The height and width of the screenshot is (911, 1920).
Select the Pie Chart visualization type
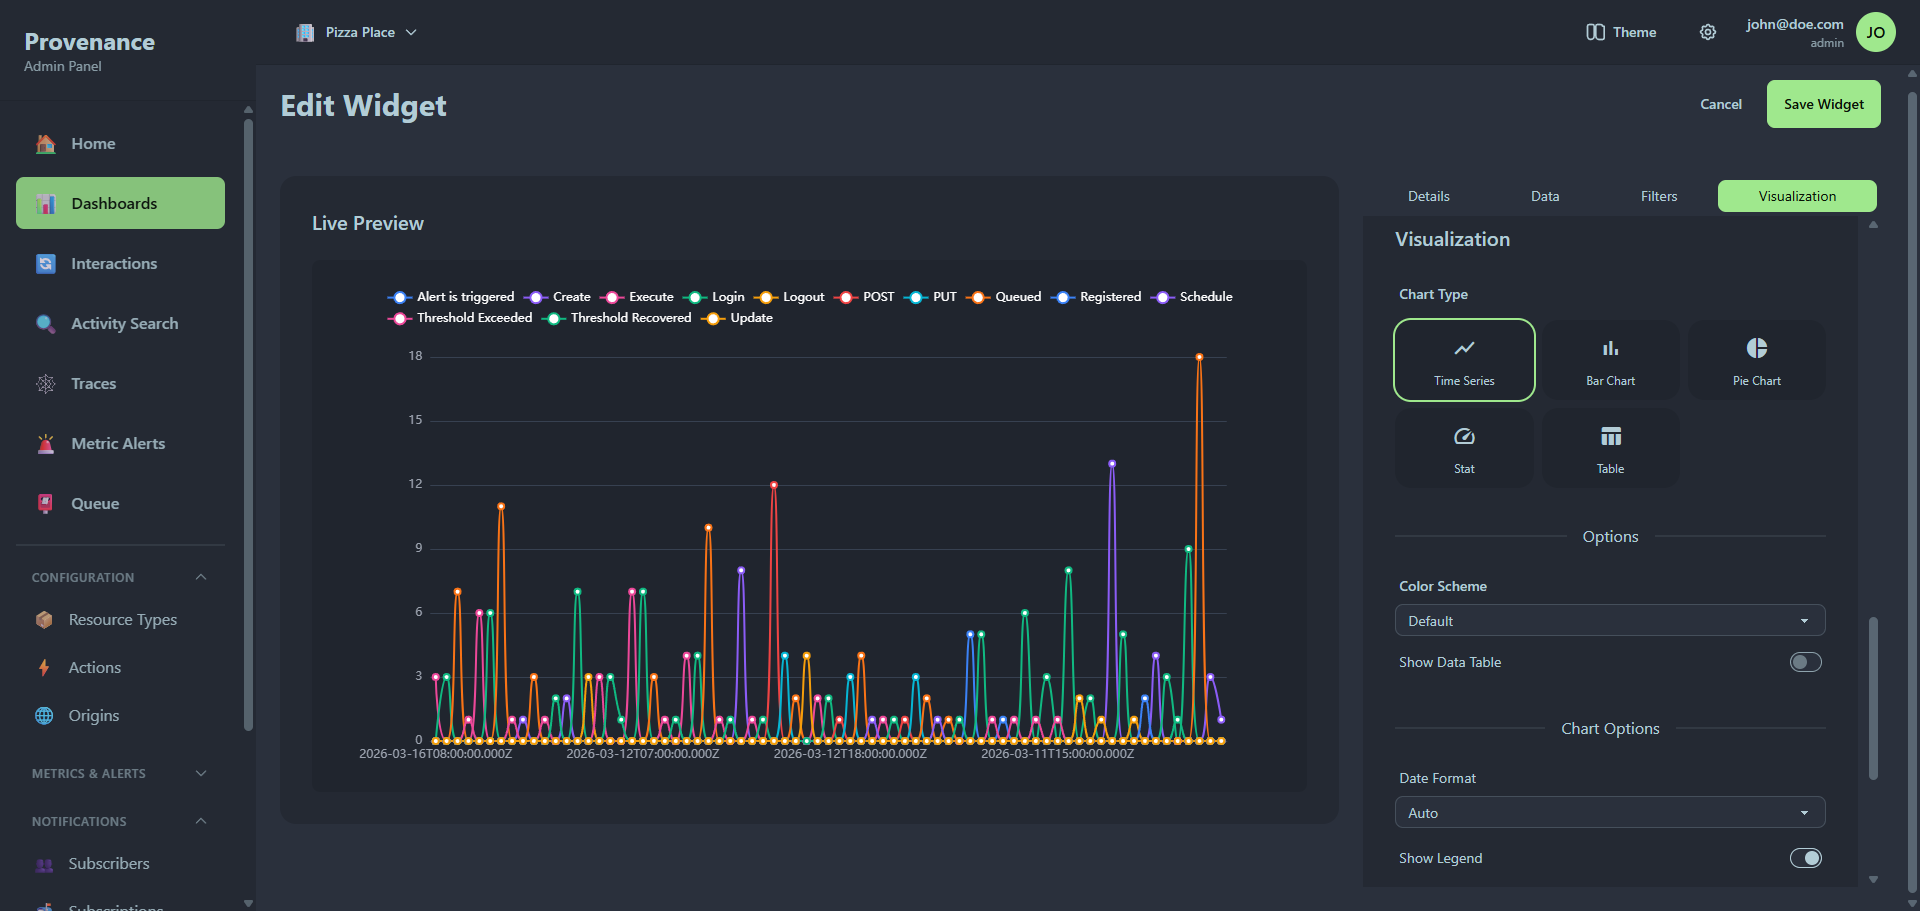coord(1756,359)
